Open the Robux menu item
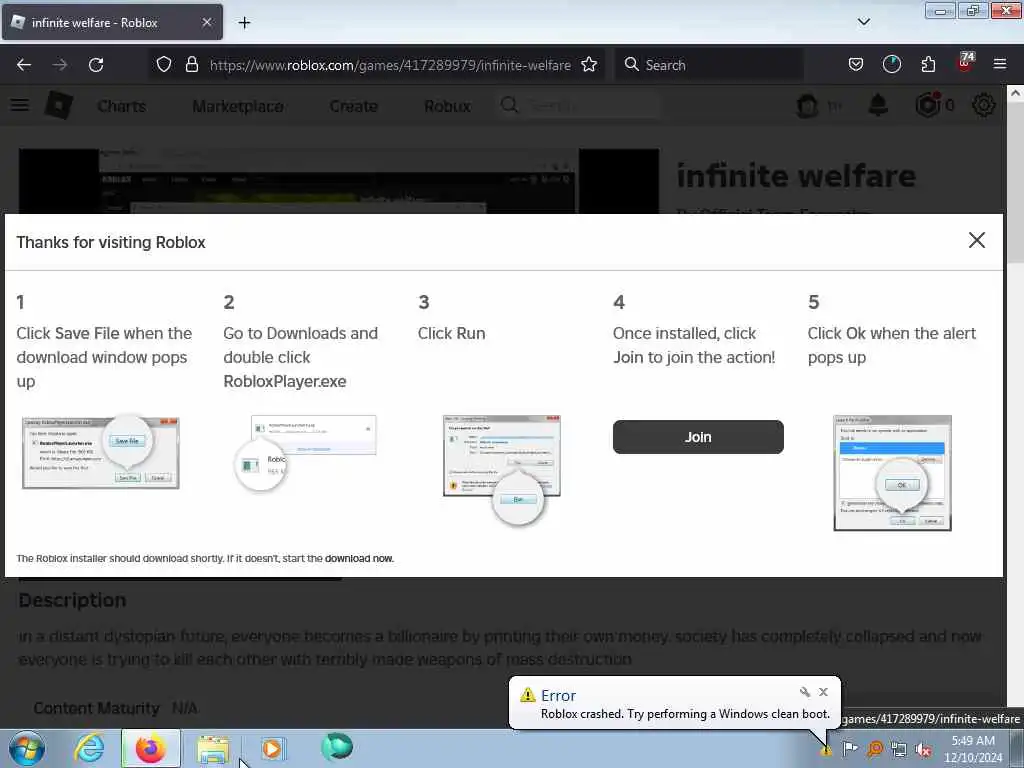The width and height of the screenshot is (1024, 768). [x=447, y=106]
